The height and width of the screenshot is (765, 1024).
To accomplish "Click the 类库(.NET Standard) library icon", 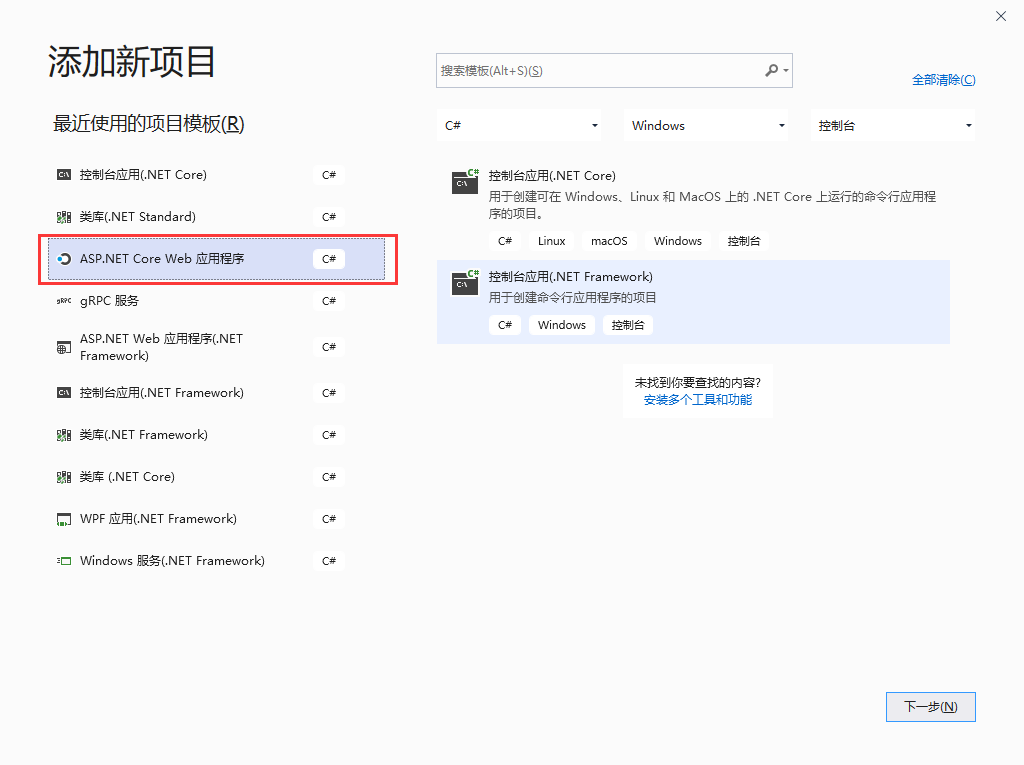I will (x=63, y=217).
